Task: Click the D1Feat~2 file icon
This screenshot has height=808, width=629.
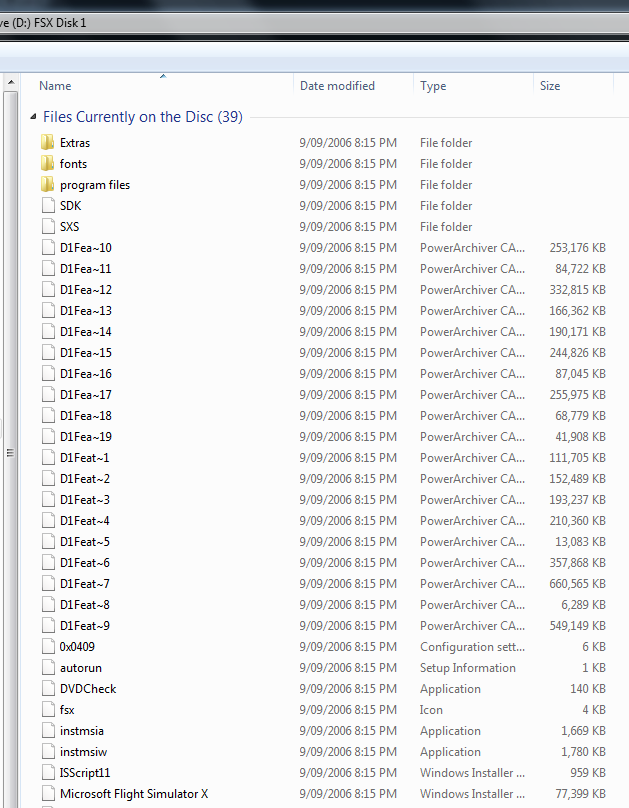Action: click(x=48, y=479)
